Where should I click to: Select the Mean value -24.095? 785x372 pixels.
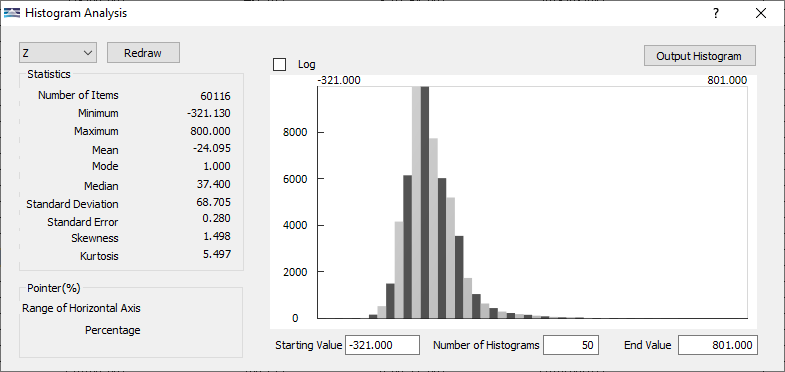(x=211, y=148)
